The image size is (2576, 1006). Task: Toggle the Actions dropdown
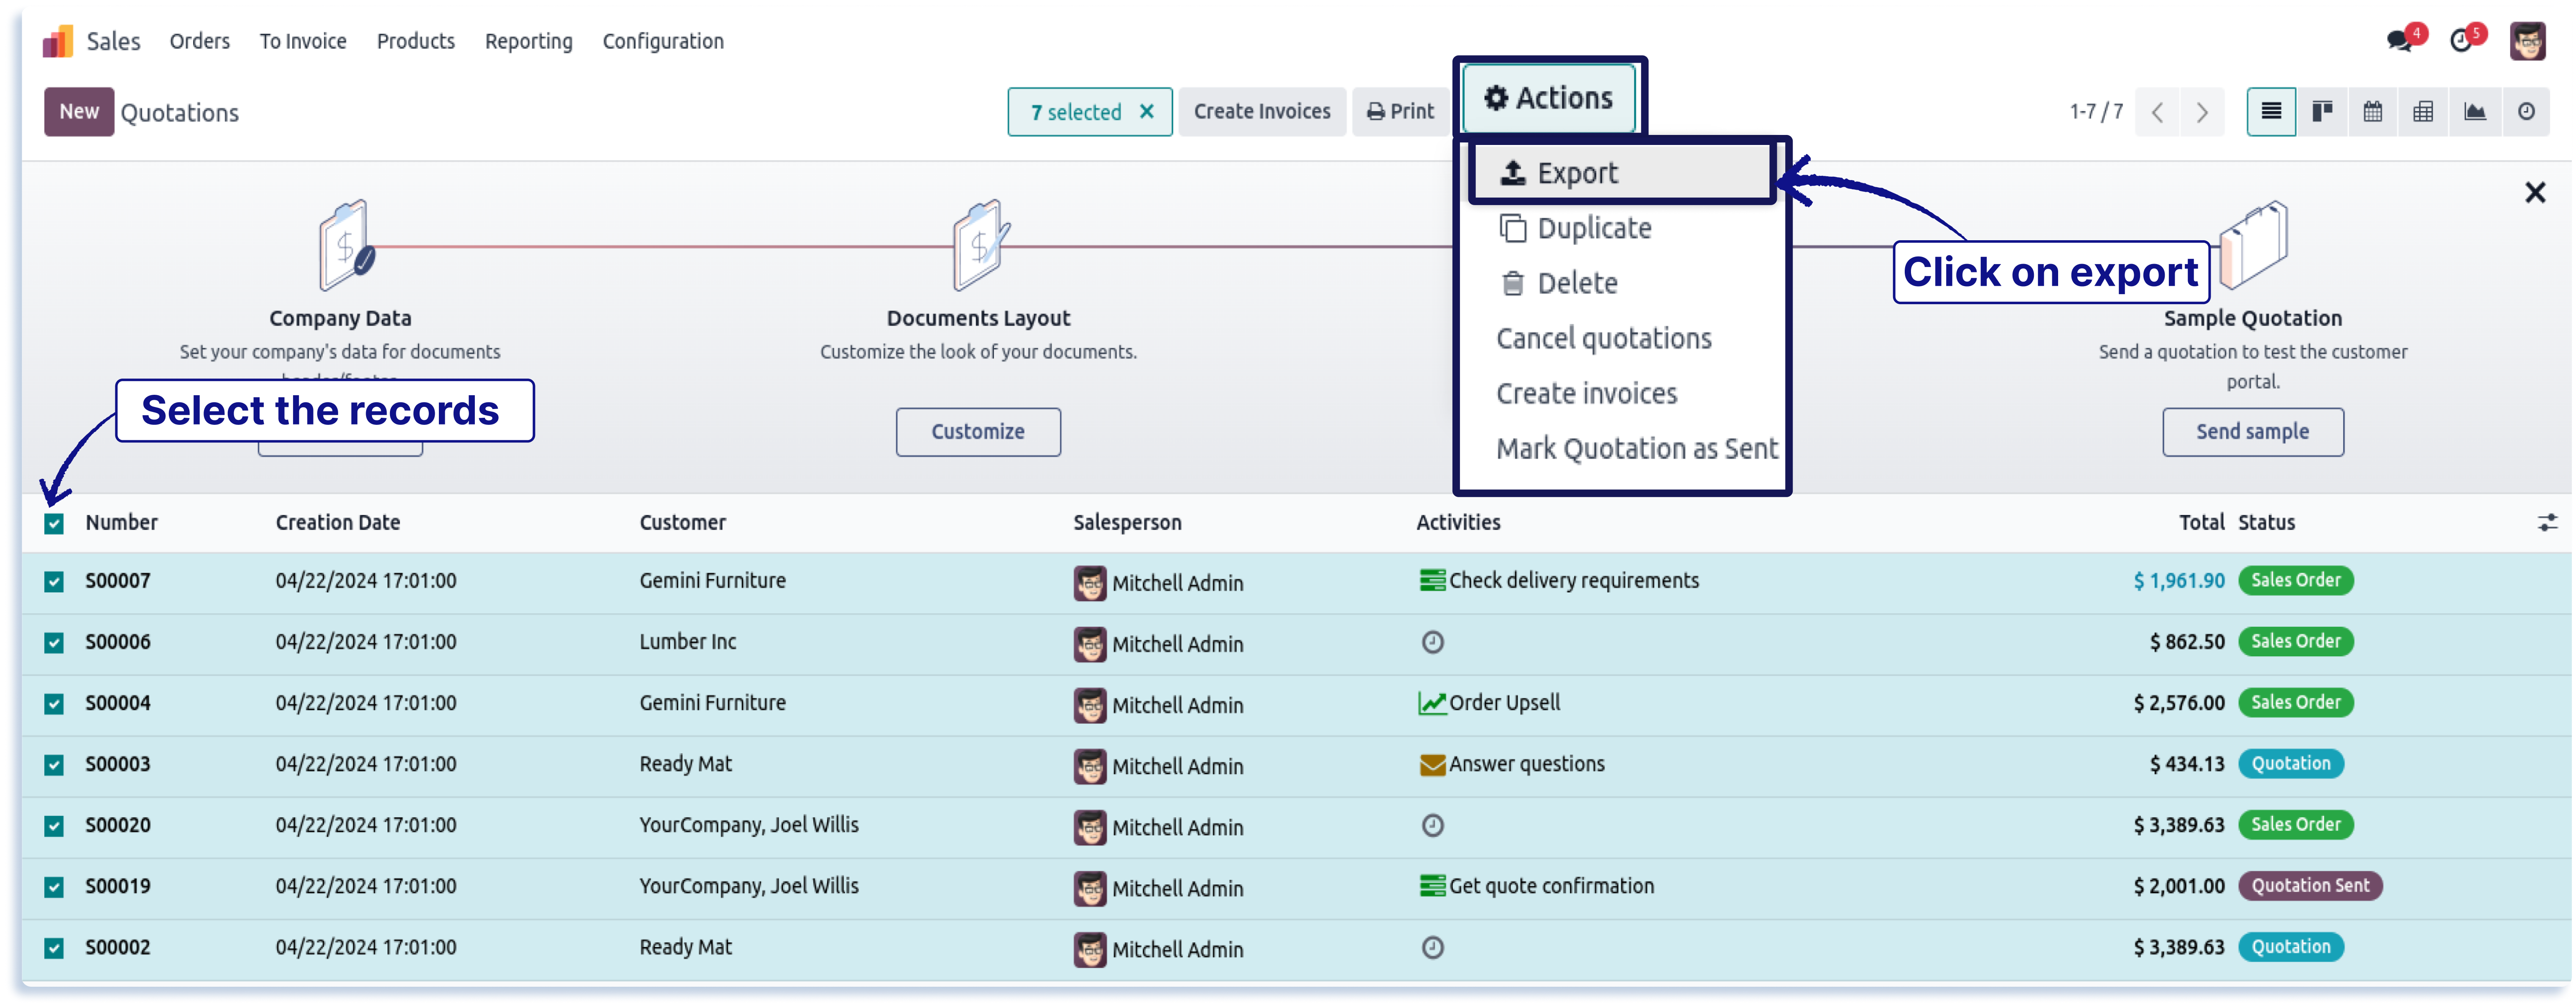click(x=1548, y=98)
